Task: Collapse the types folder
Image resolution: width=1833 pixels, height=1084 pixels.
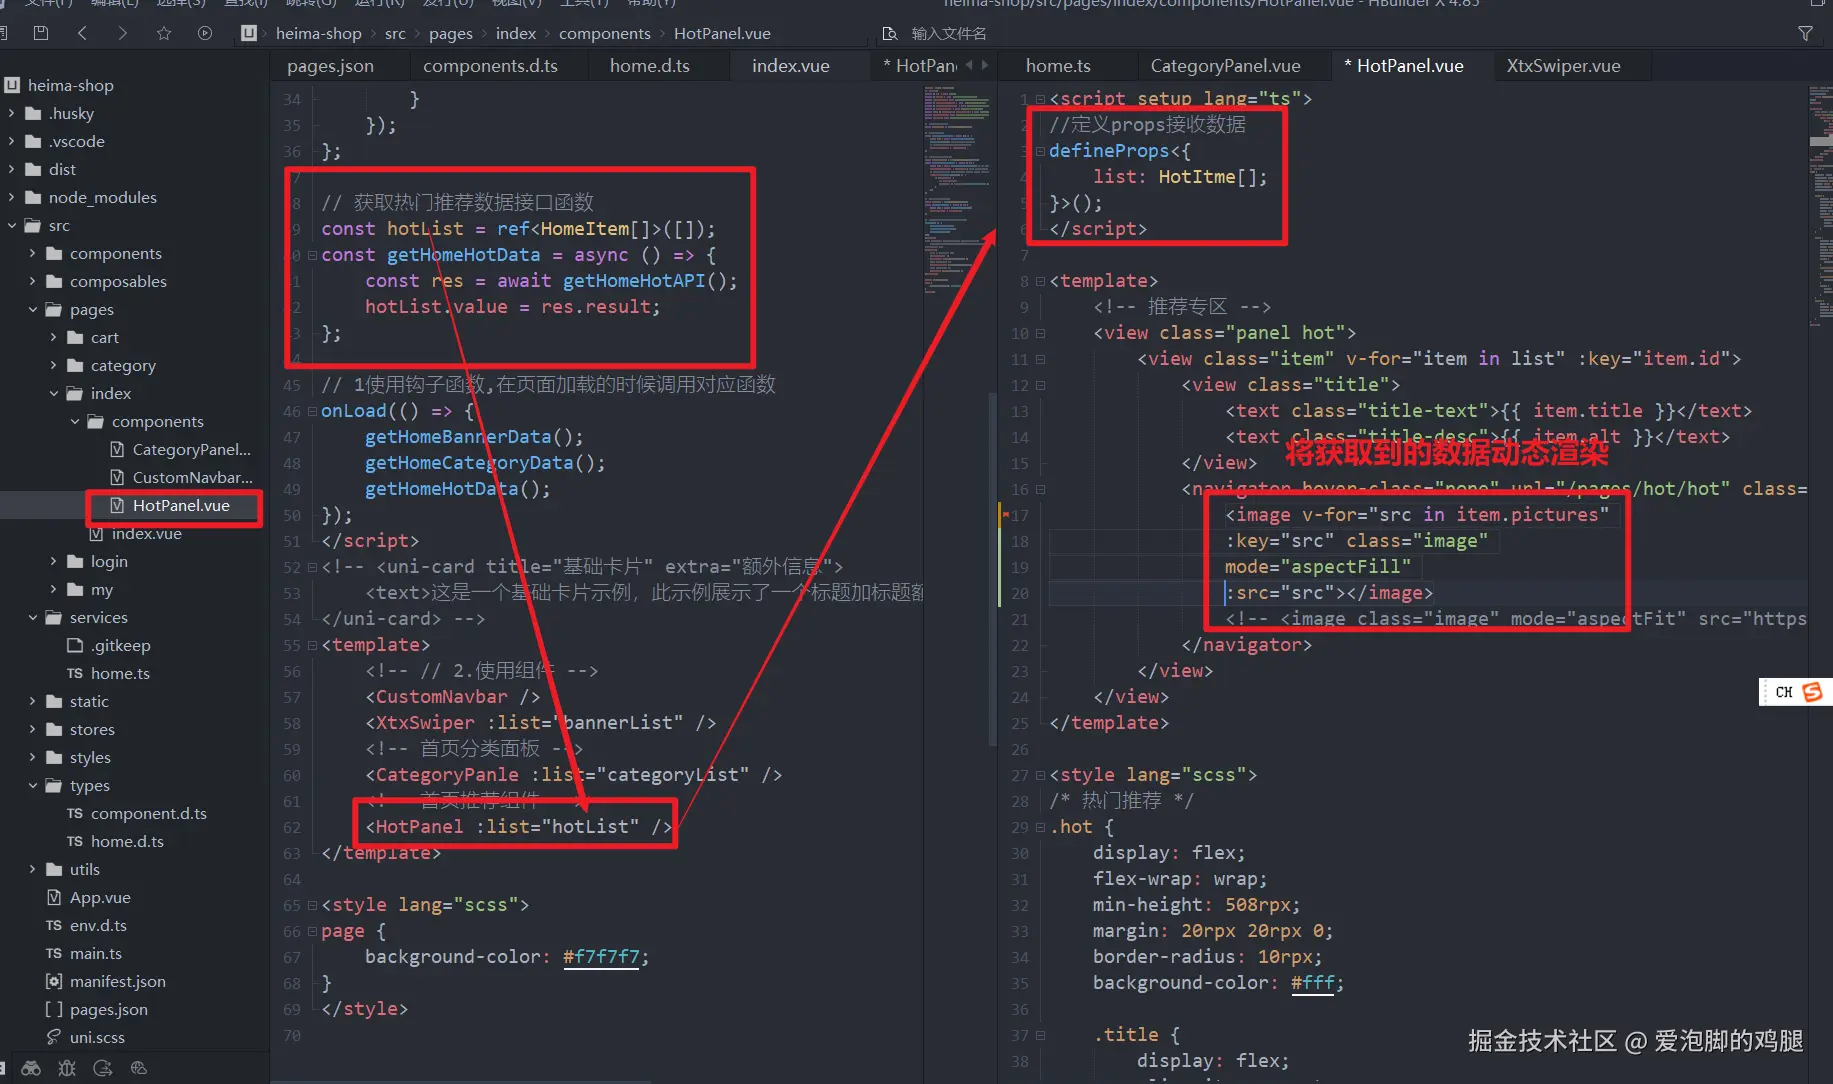Action: (33, 785)
